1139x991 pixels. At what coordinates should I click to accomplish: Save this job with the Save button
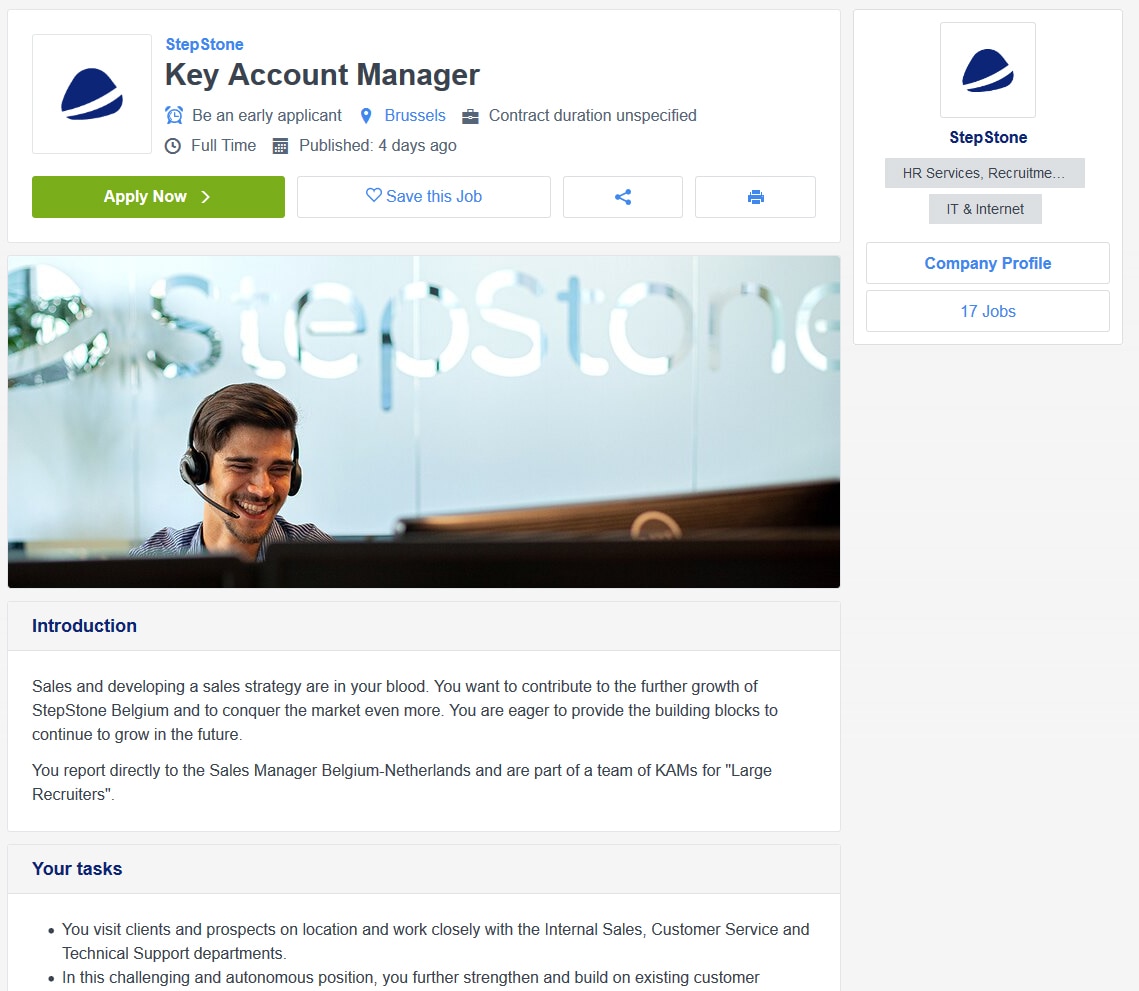(x=423, y=197)
